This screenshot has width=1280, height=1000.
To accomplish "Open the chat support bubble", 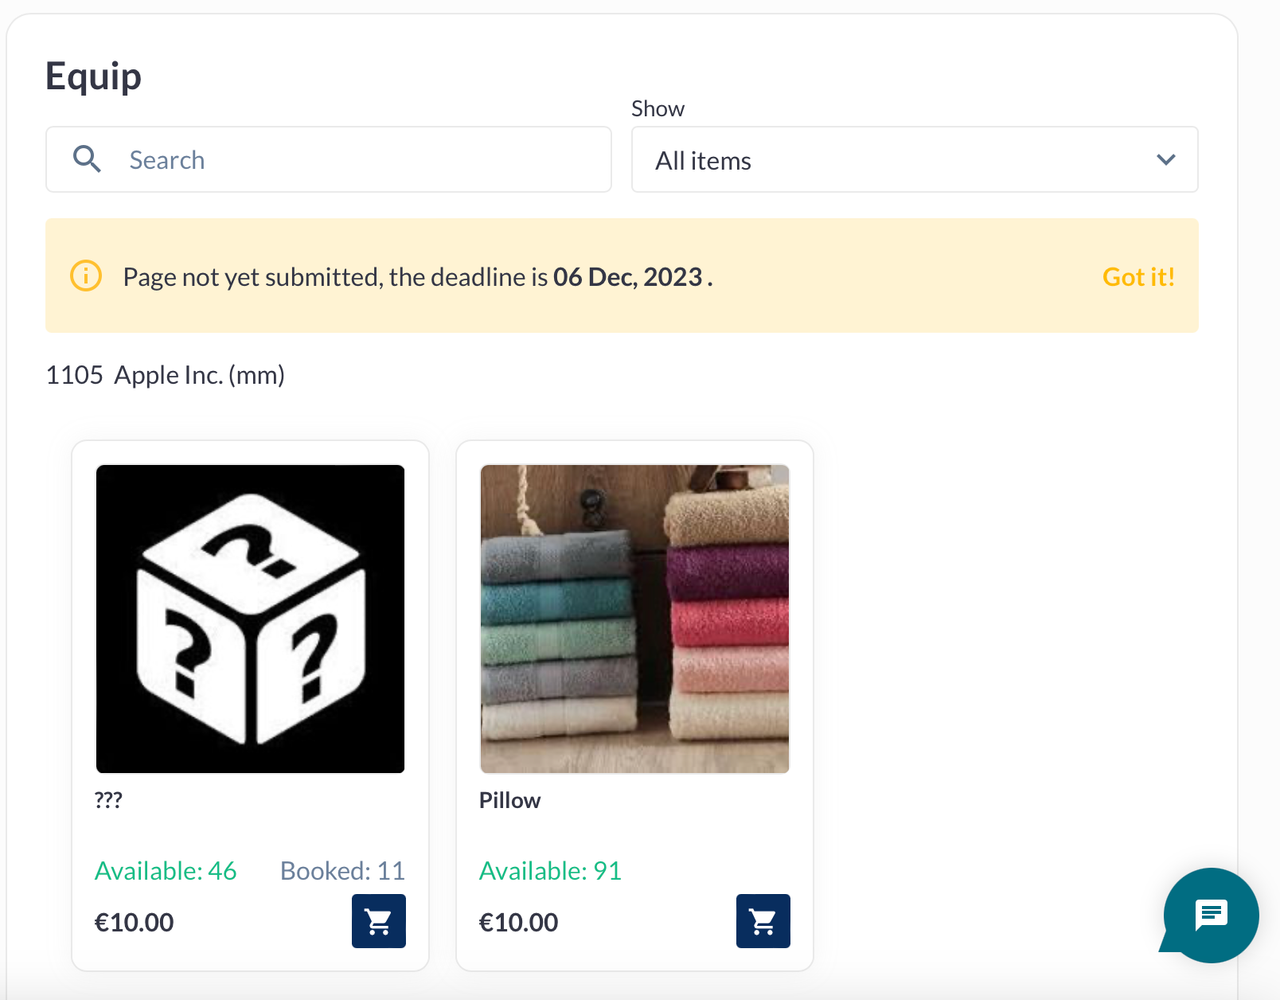I will tap(1210, 914).
